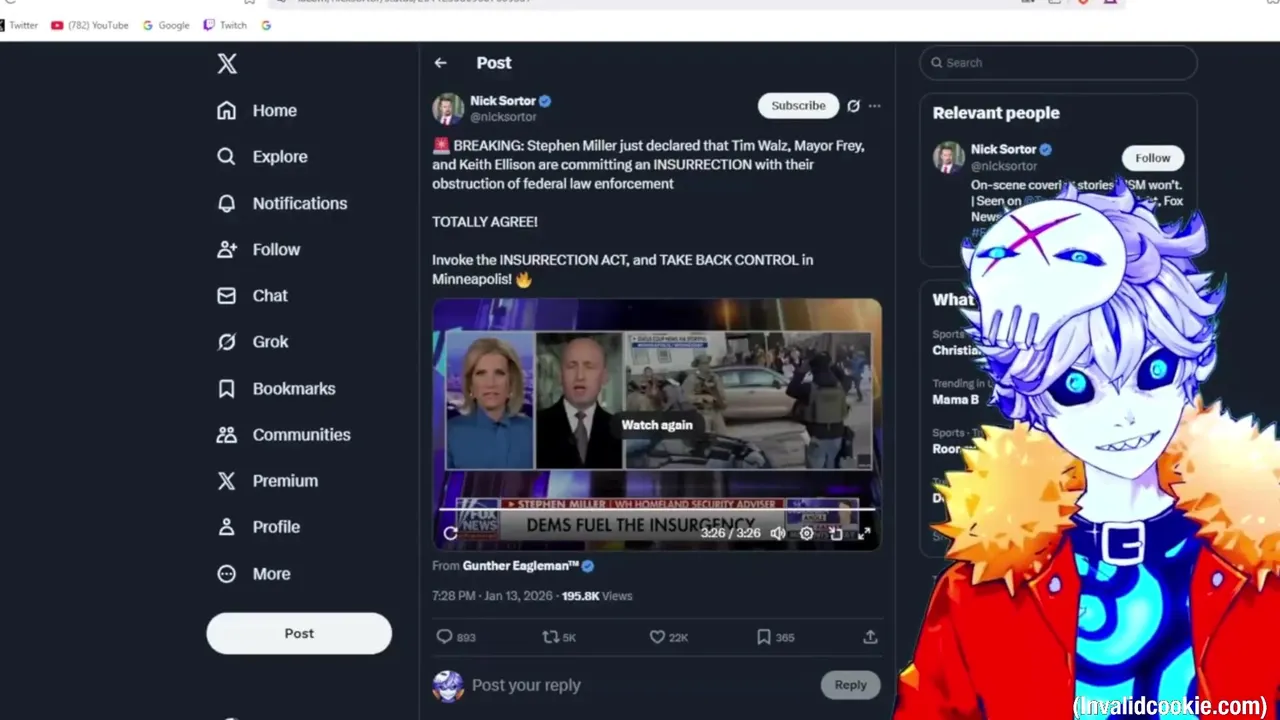
Task: Click the user avatar beside reply field
Action: pos(448,686)
